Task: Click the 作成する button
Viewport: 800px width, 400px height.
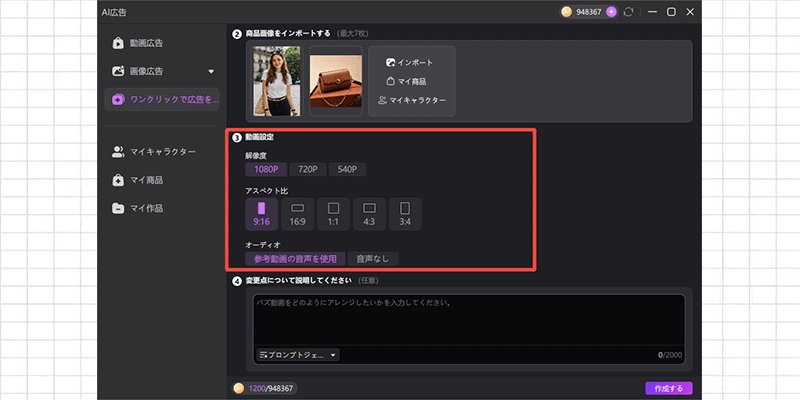Action: coord(668,388)
